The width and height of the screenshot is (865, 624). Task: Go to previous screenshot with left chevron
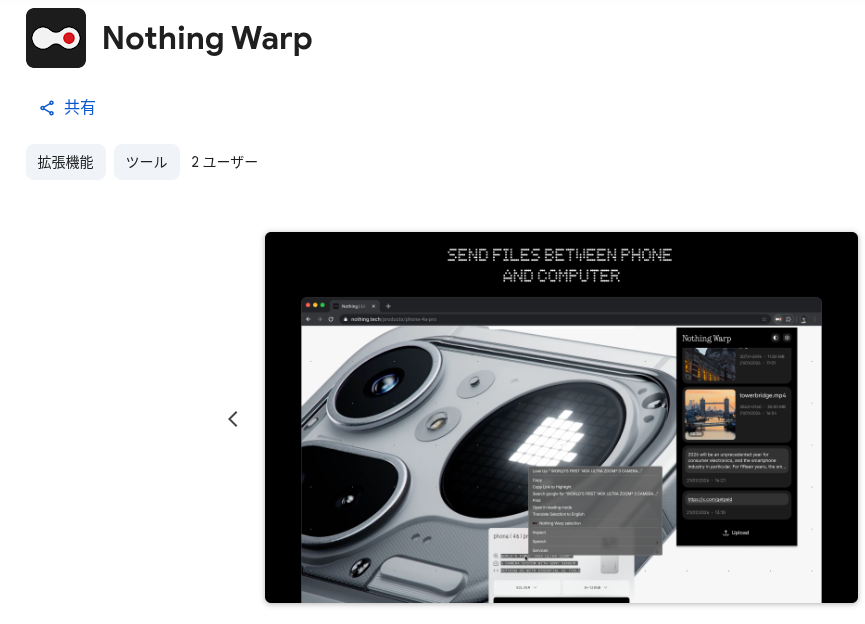(x=233, y=419)
